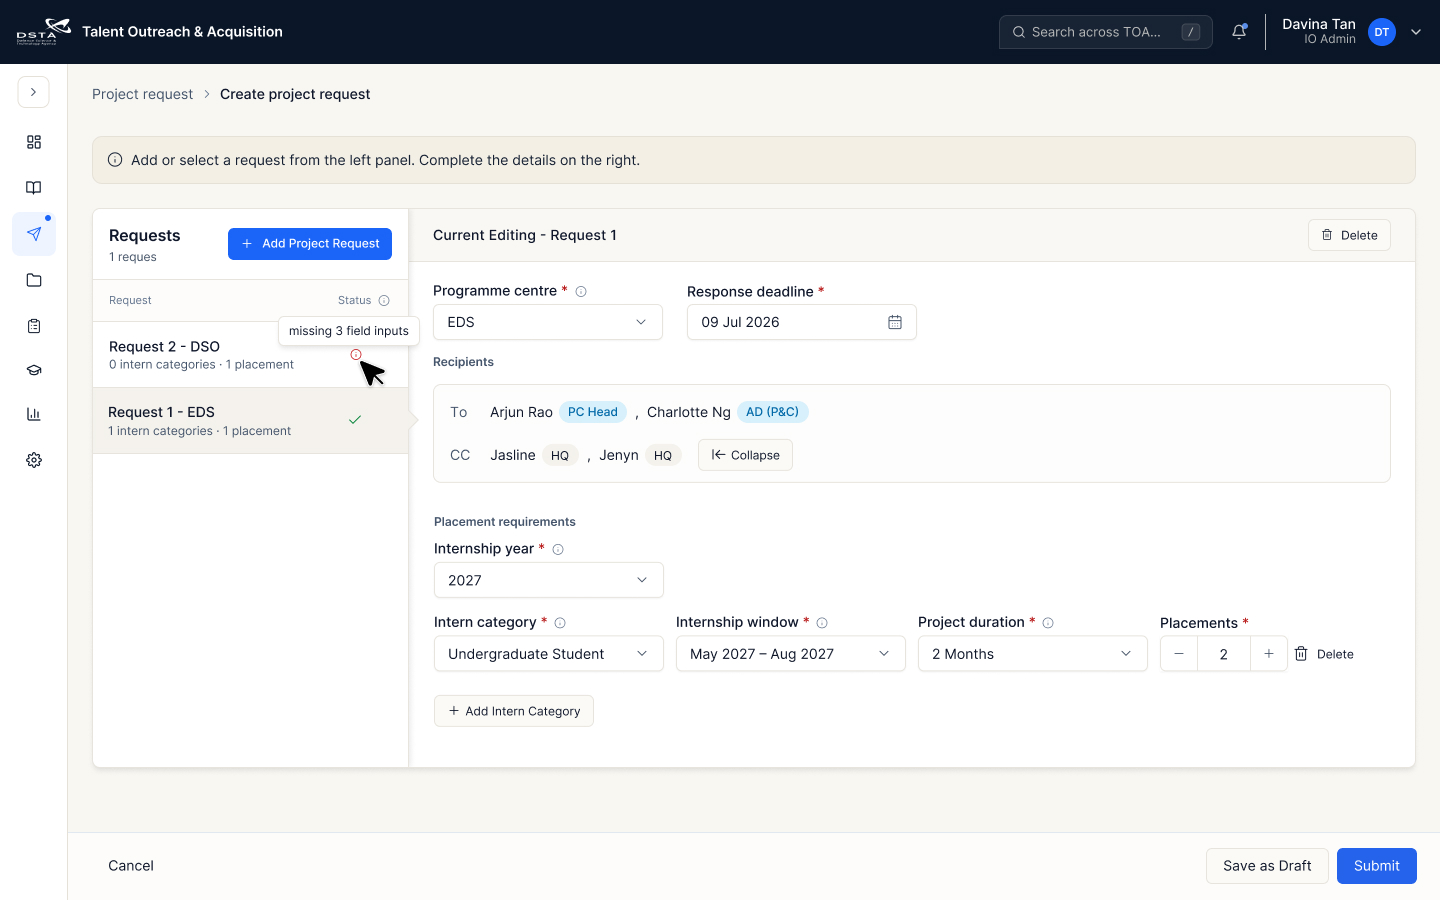Click CC recipient Jasline
1440x900 pixels.
click(513, 455)
